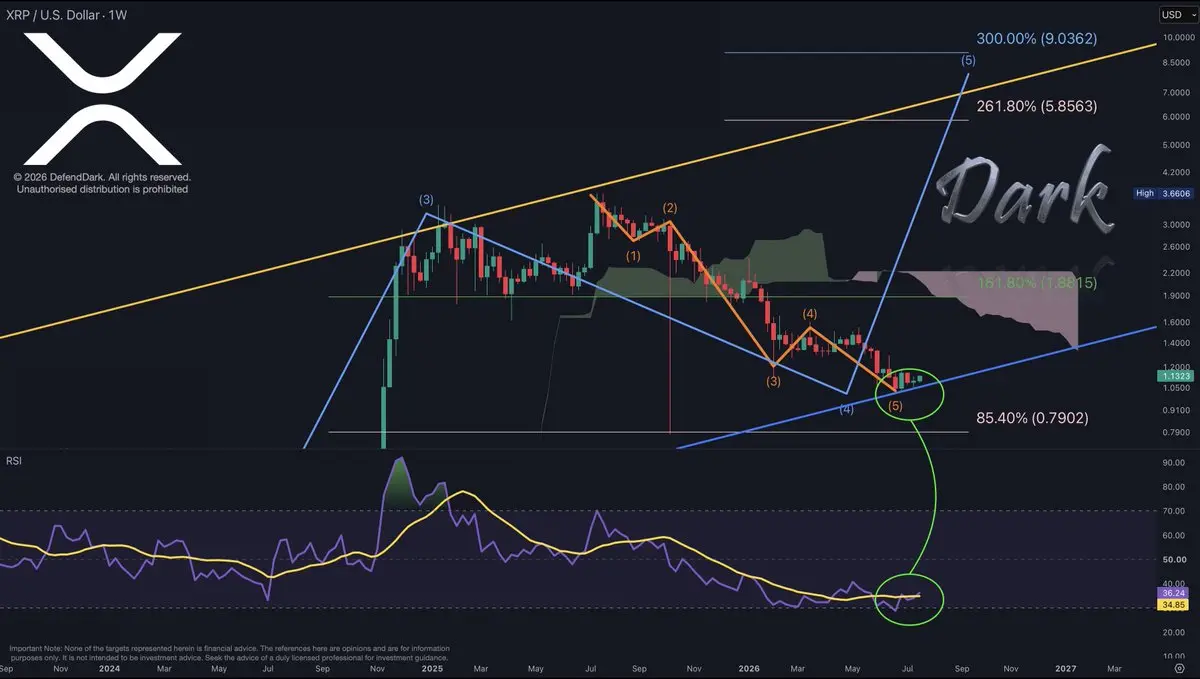This screenshot has height=679, width=1200.
Task: Click the 2.6000 price axis label
Action: point(1174,247)
